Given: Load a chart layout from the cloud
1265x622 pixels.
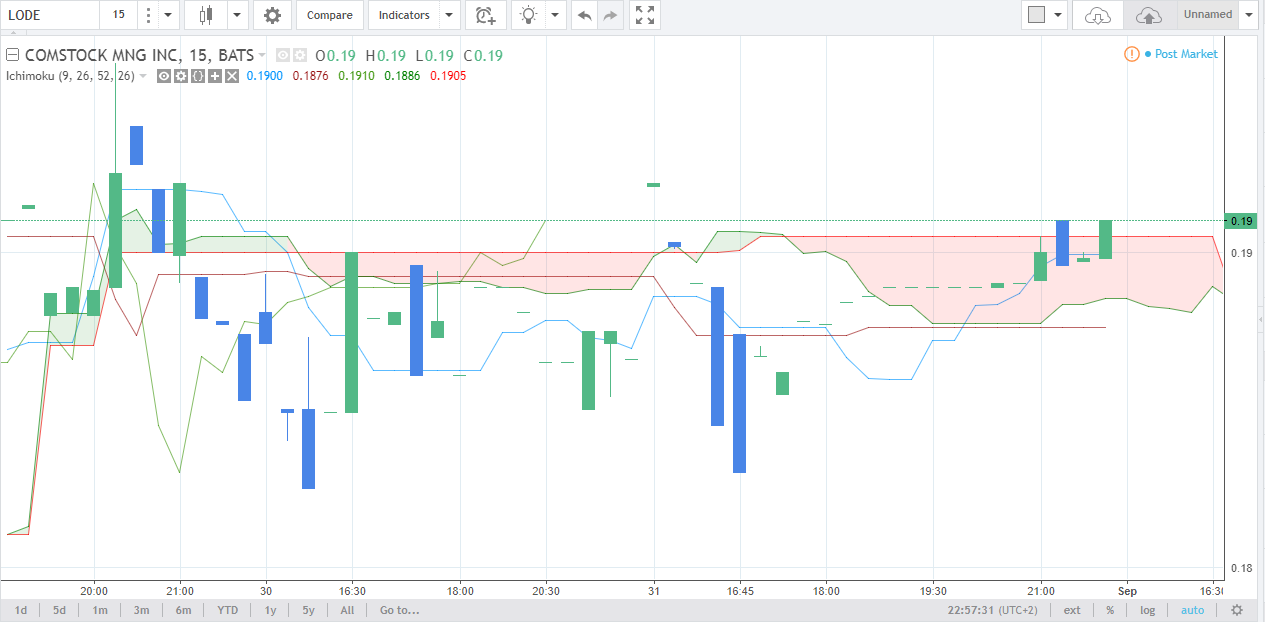Looking at the screenshot, I should [1096, 14].
